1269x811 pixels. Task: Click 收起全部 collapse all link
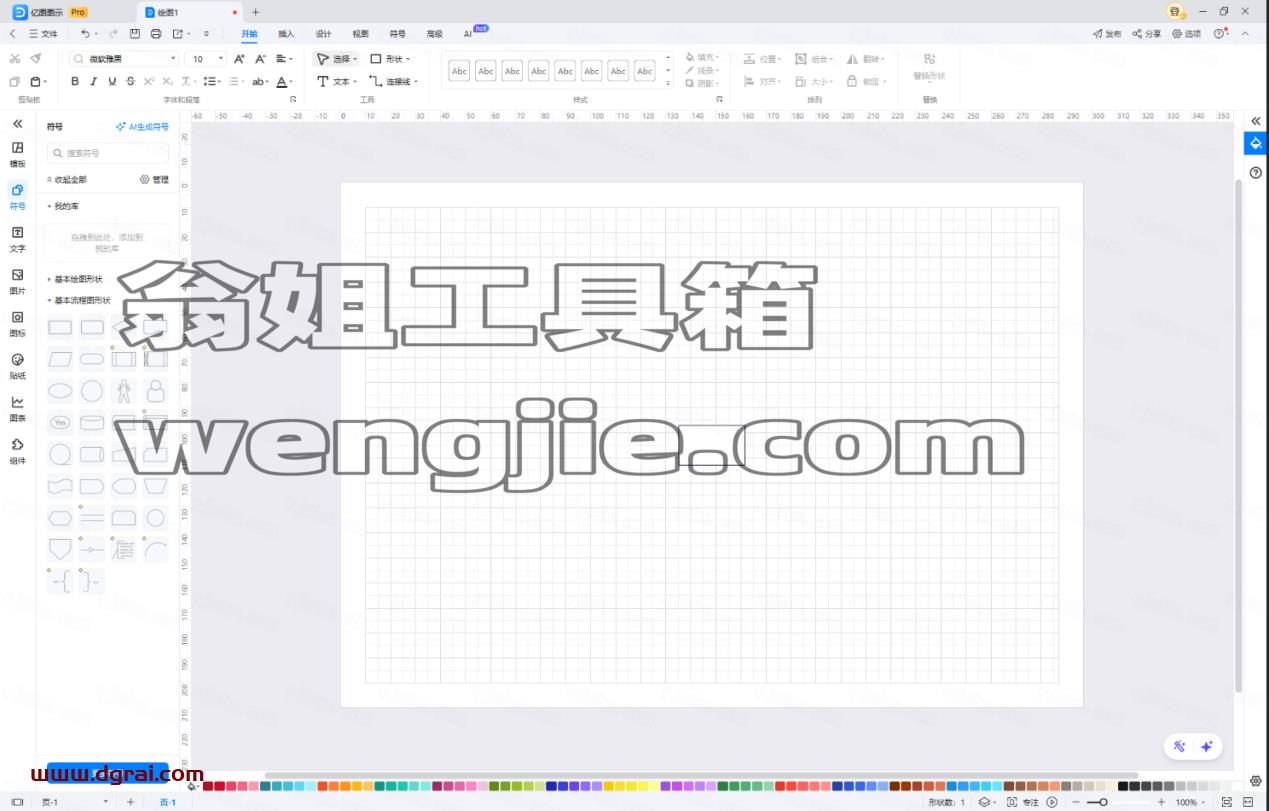coord(66,180)
